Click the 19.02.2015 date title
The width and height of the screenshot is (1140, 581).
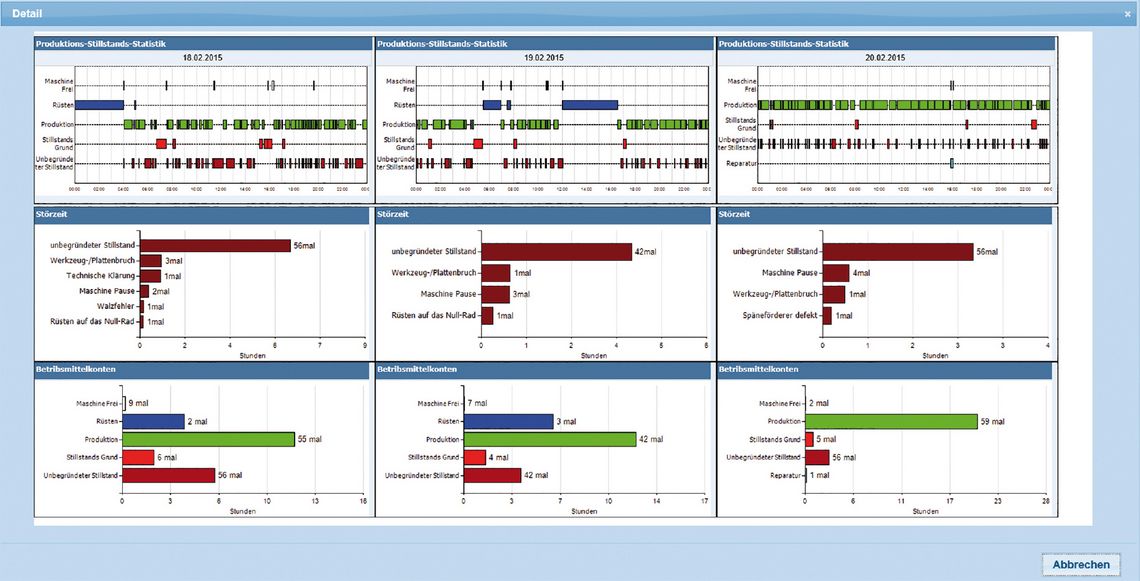[544, 57]
